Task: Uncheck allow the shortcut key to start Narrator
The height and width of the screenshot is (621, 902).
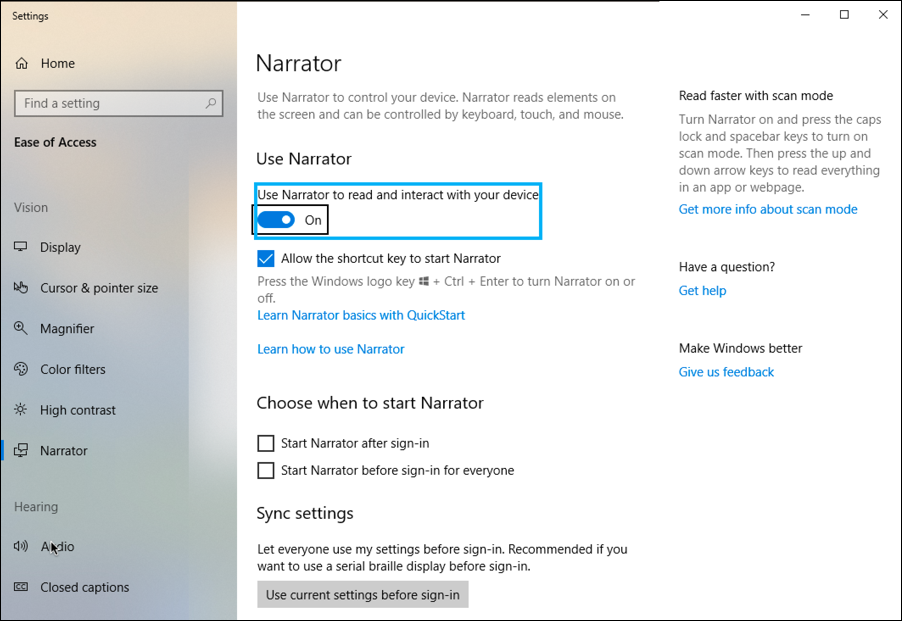Action: tap(265, 258)
